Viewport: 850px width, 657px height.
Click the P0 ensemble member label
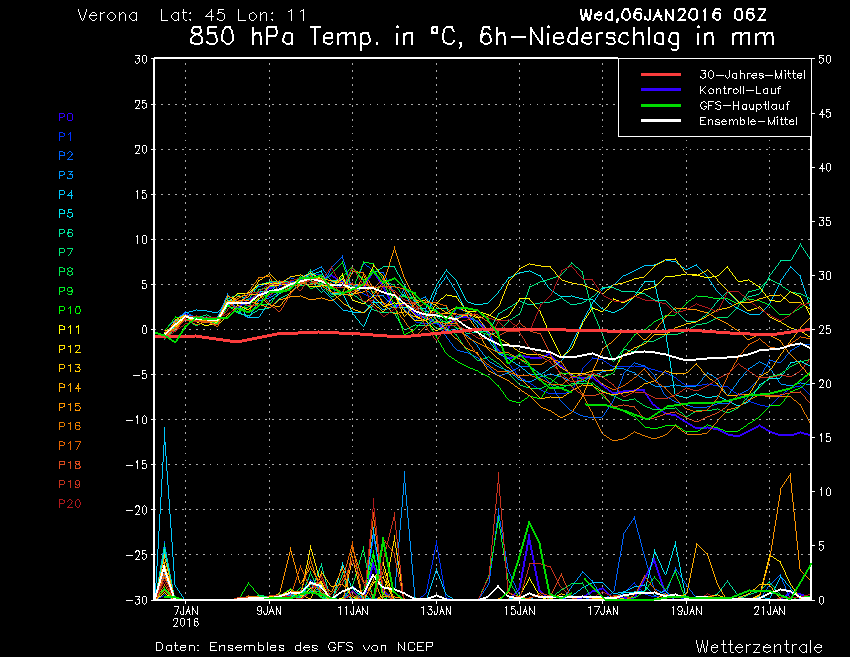click(66, 117)
